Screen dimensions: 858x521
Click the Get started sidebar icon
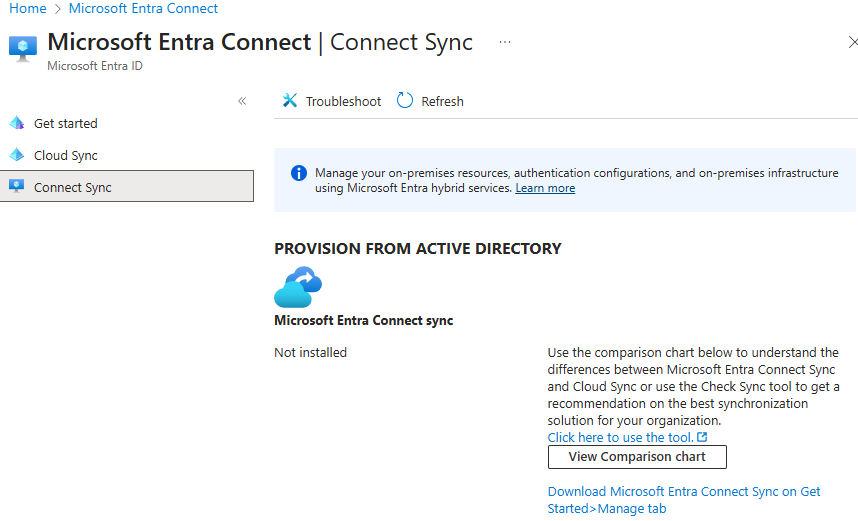pyautogui.click(x=17, y=123)
